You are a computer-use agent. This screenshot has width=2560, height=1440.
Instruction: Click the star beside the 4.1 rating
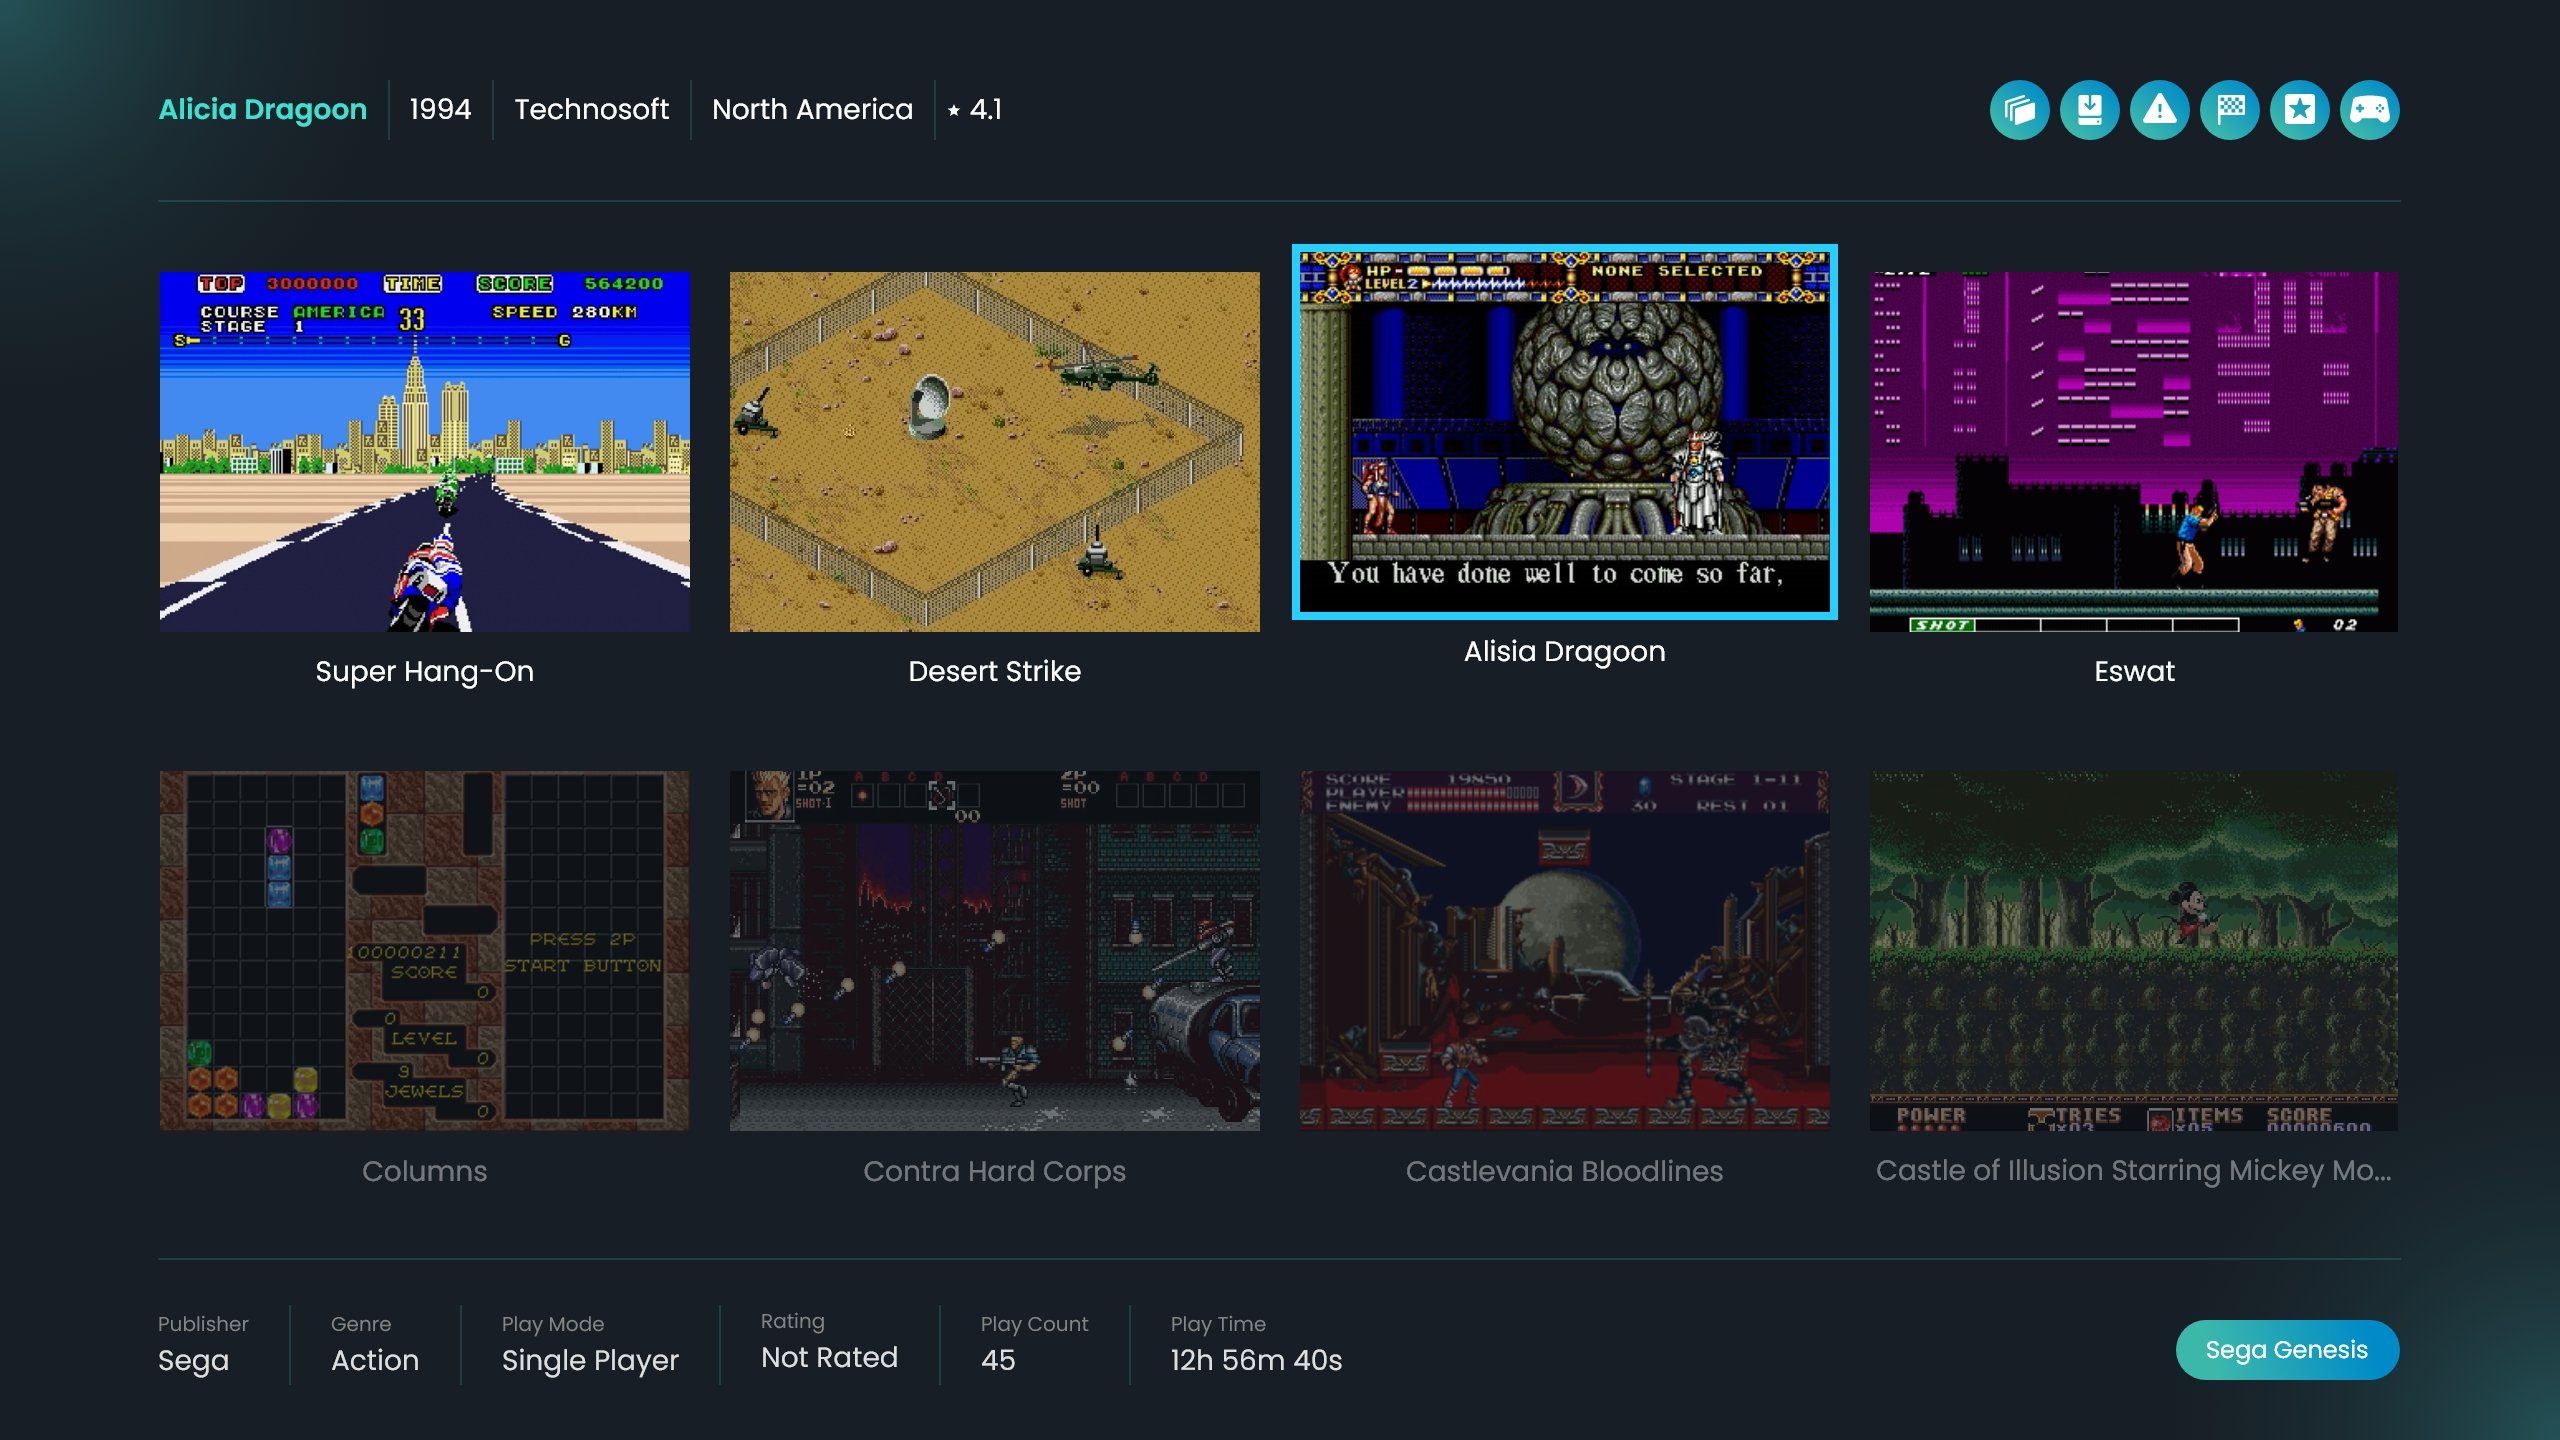(954, 111)
